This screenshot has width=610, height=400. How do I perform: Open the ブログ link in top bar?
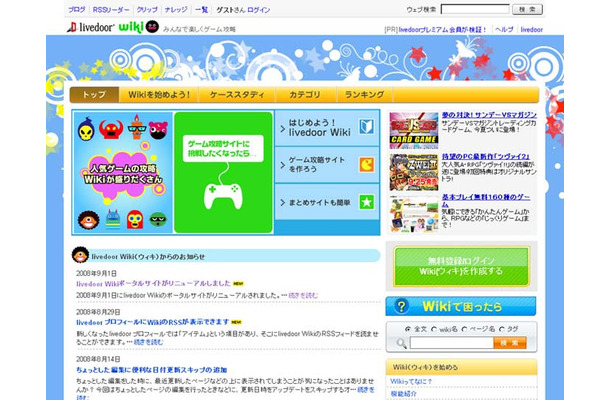coord(77,10)
